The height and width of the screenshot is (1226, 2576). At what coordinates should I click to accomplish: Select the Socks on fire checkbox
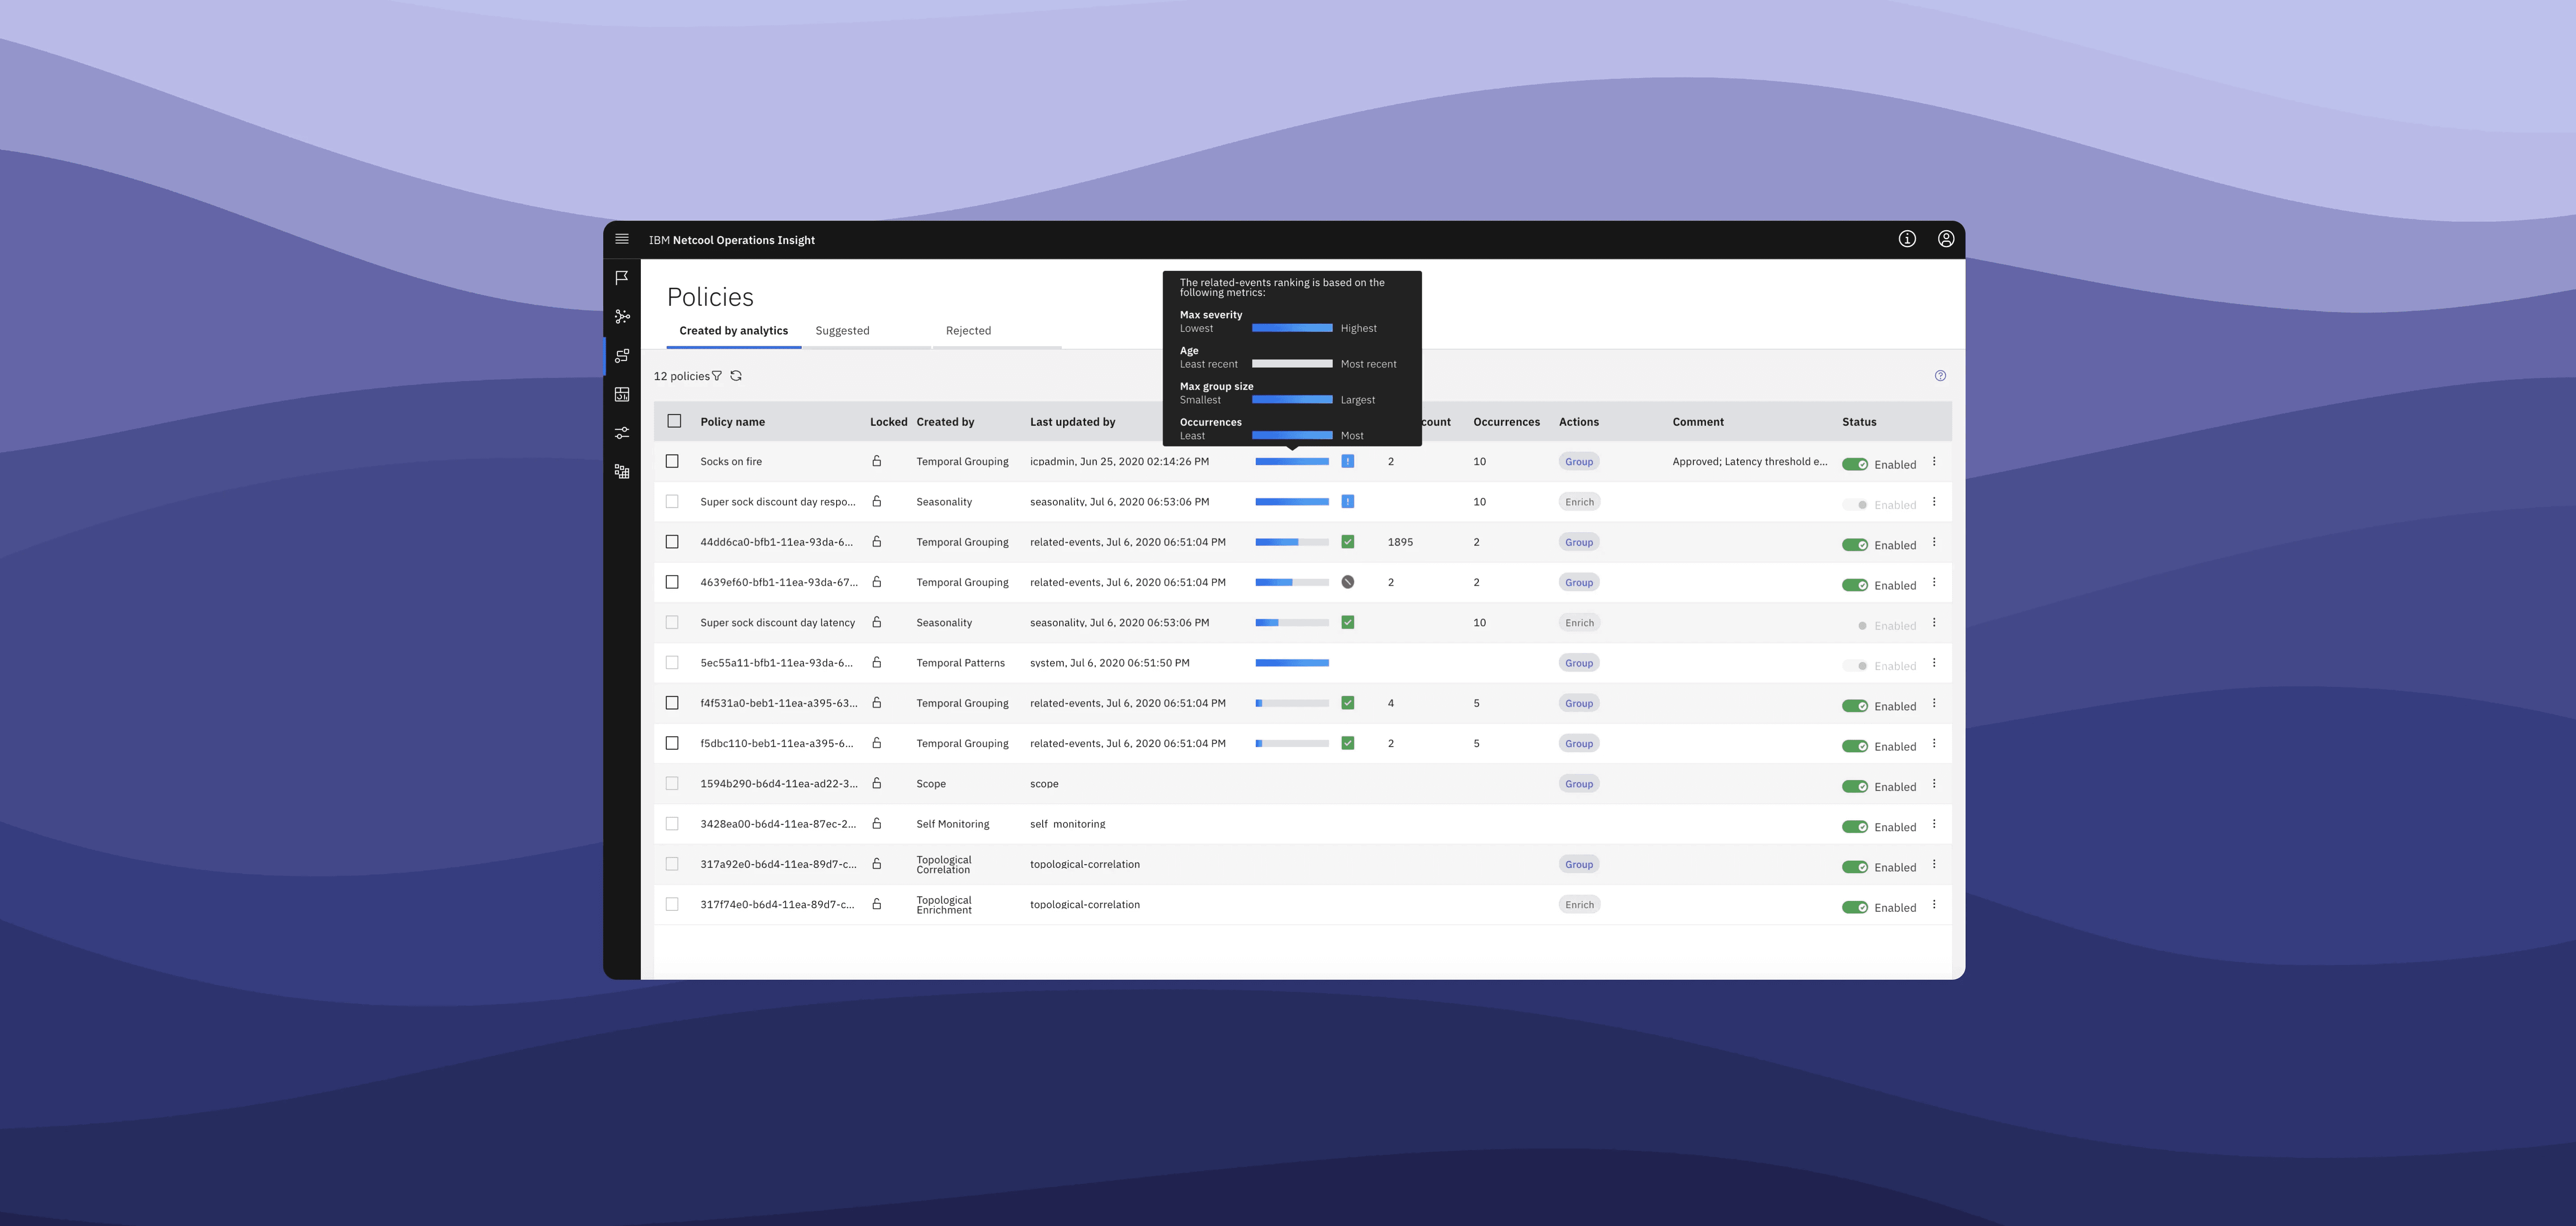[672, 461]
